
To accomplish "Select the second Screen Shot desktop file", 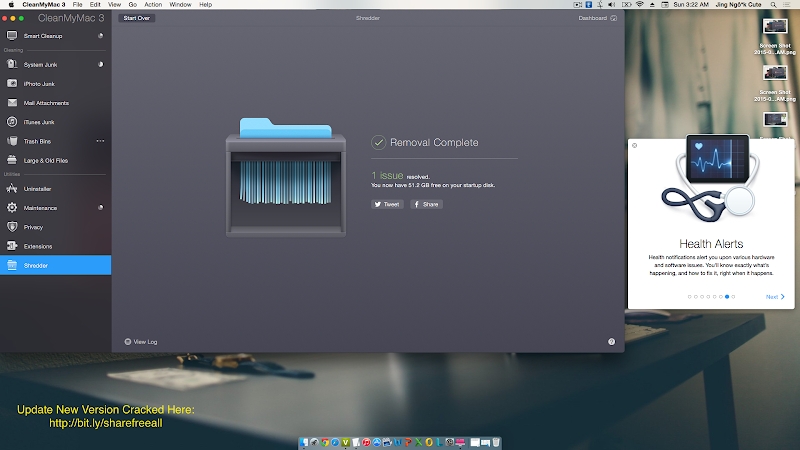I will click(775, 83).
